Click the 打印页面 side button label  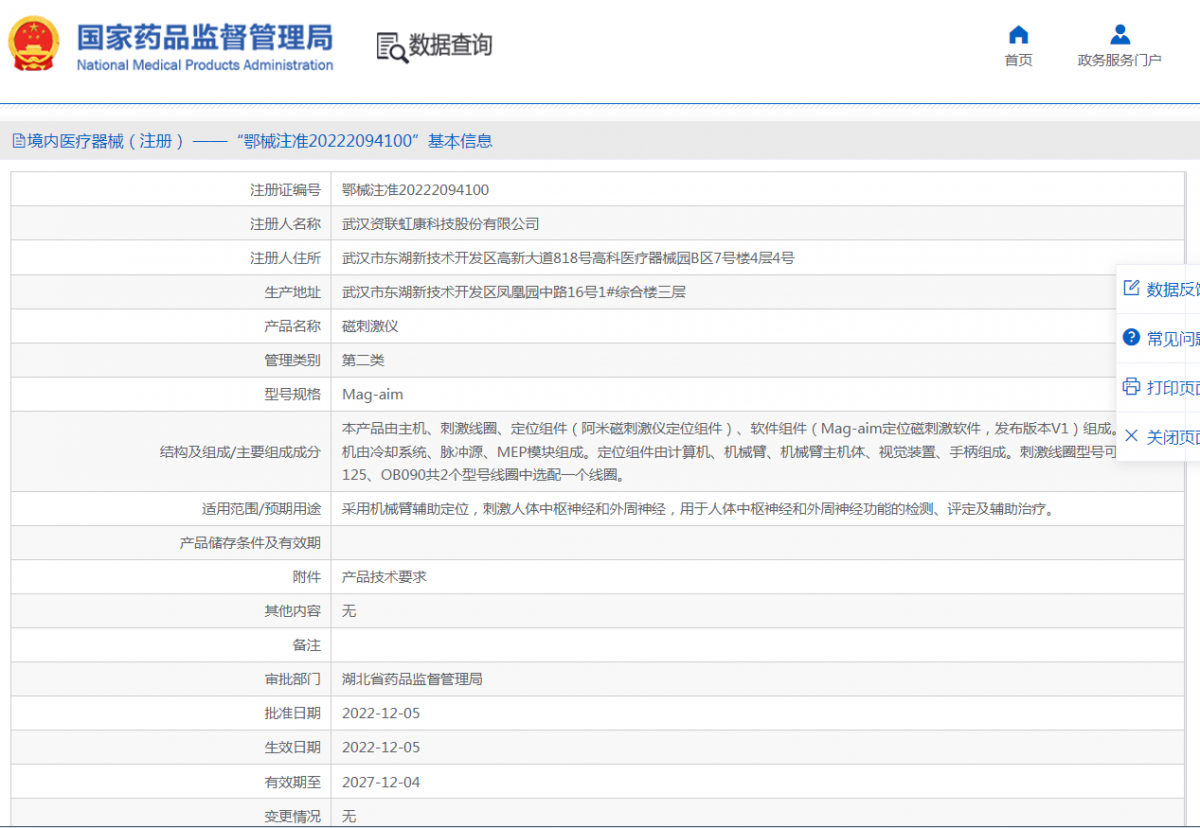pyautogui.click(x=1173, y=387)
